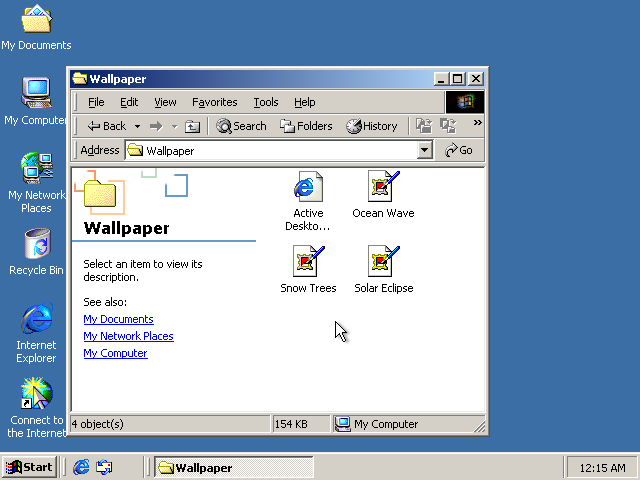Click the Wallpaper taskbar button
This screenshot has height=480, width=640.
[234, 467]
